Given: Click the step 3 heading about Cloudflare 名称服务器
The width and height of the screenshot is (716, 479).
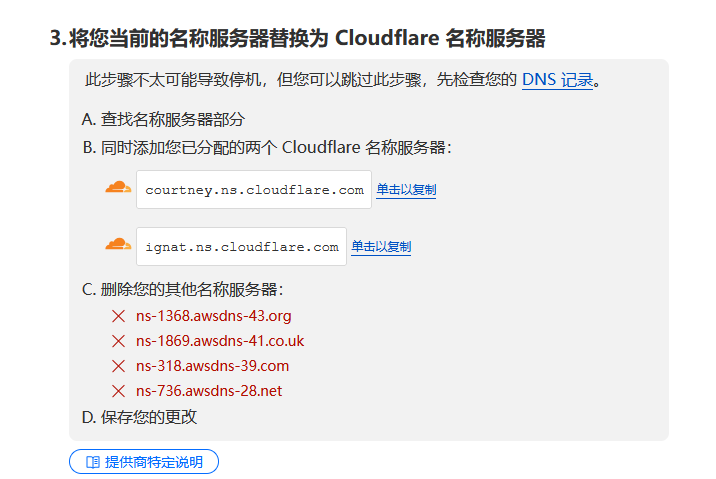Looking at the screenshot, I should point(298,38).
